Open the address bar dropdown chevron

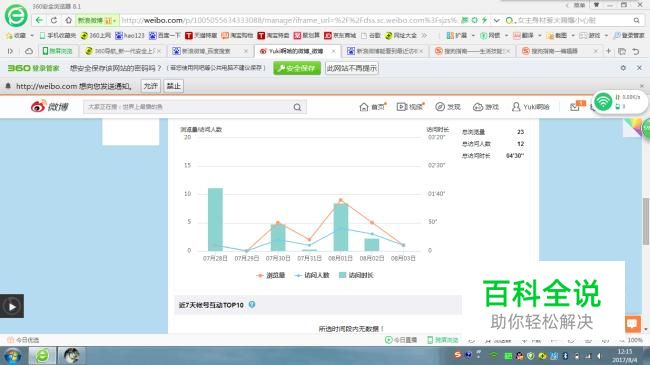coord(496,20)
